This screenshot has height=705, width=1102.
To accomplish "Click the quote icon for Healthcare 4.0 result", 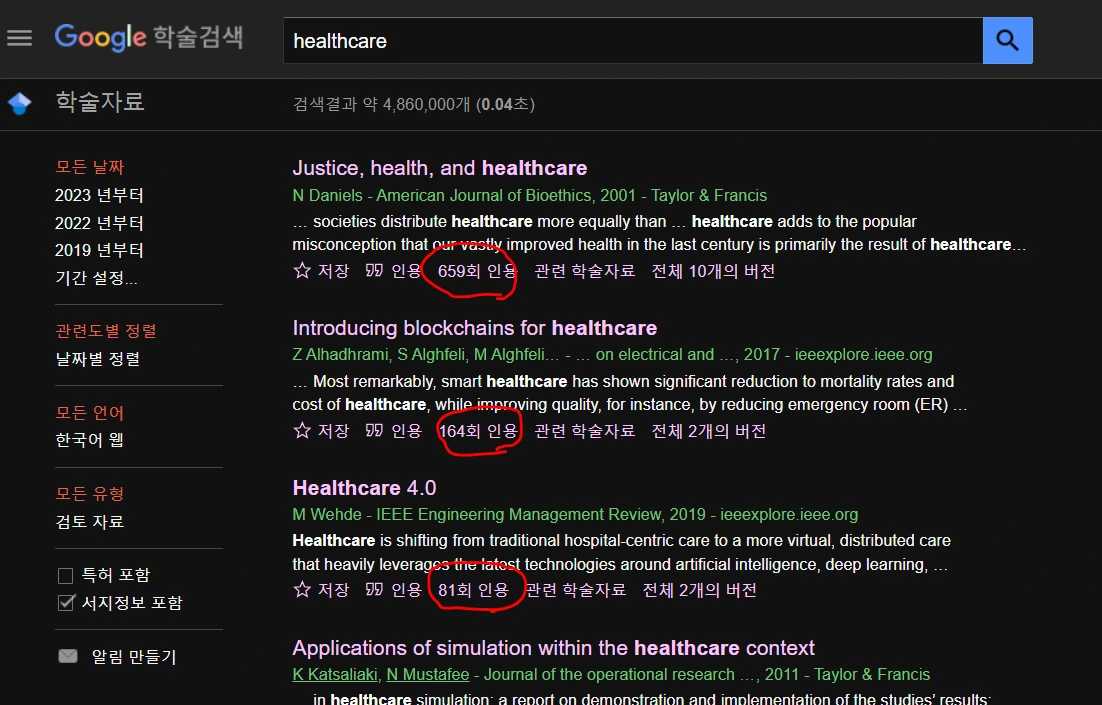I will (x=374, y=590).
